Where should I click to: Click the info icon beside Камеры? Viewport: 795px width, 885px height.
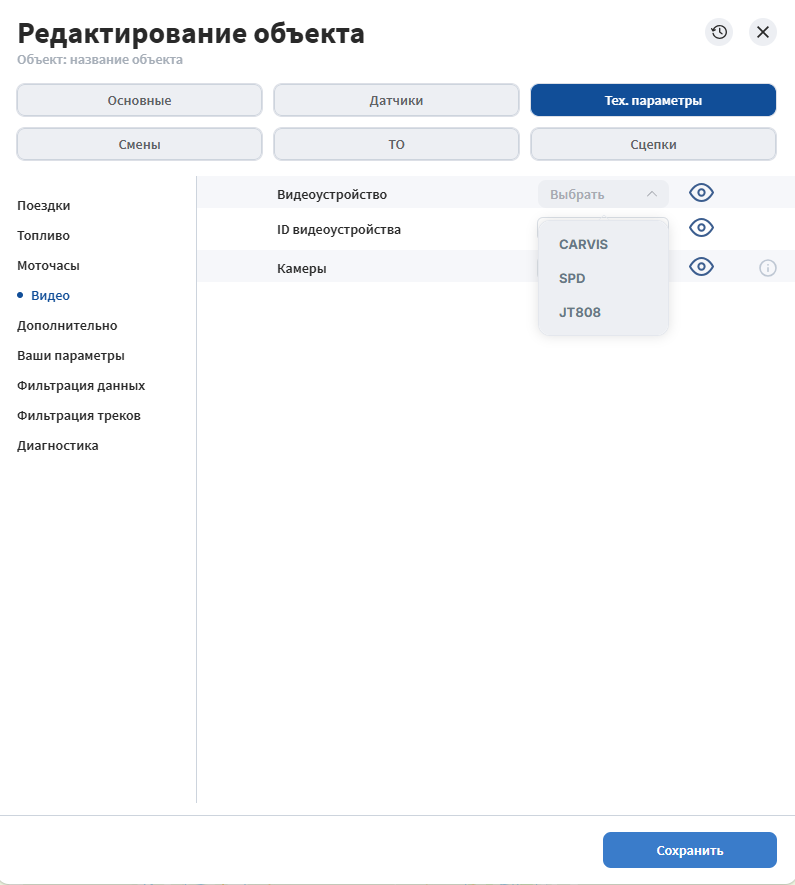(x=767, y=268)
